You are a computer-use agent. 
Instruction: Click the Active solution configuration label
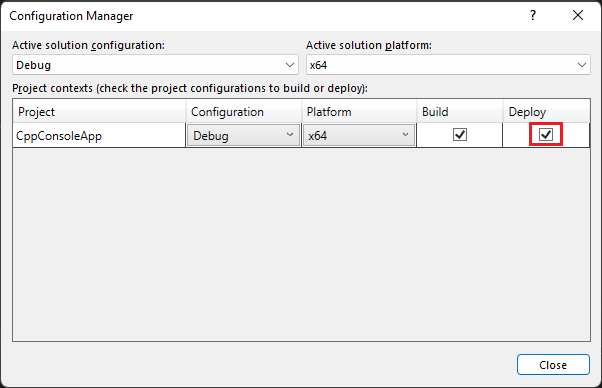pos(88,45)
